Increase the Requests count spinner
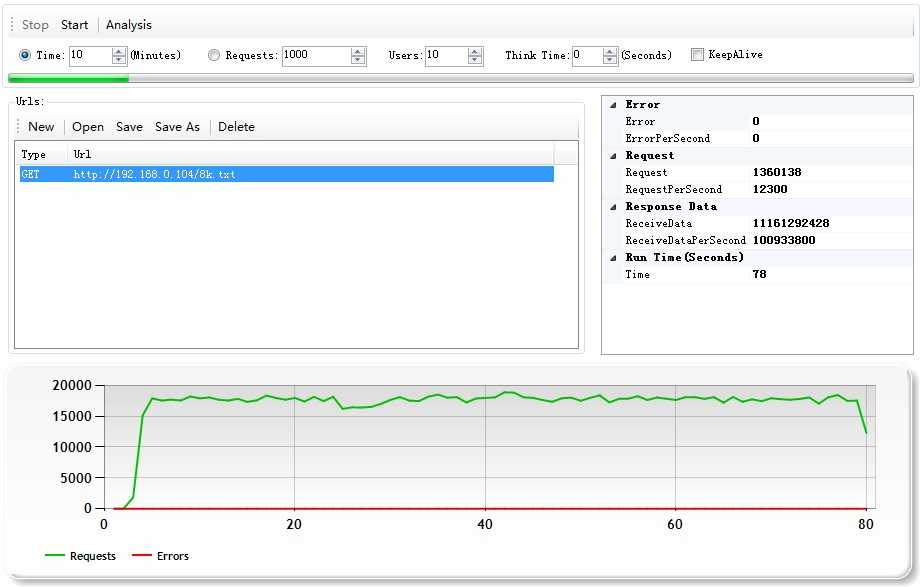This screenshot has height=587, width=920. tap(358, 52)
